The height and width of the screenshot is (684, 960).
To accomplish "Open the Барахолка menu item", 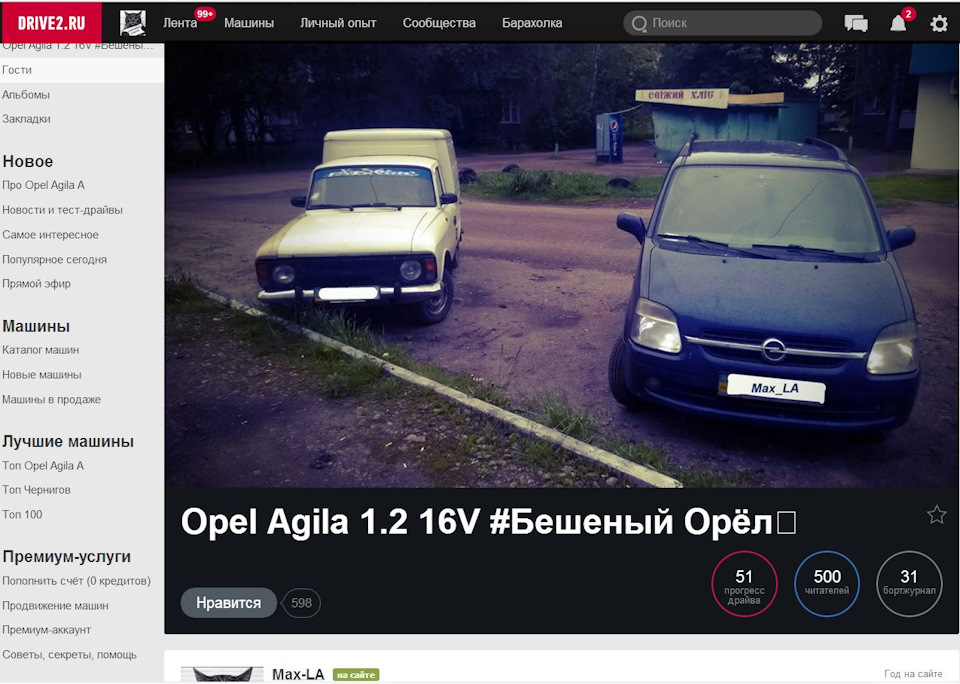I will point(532,23).
